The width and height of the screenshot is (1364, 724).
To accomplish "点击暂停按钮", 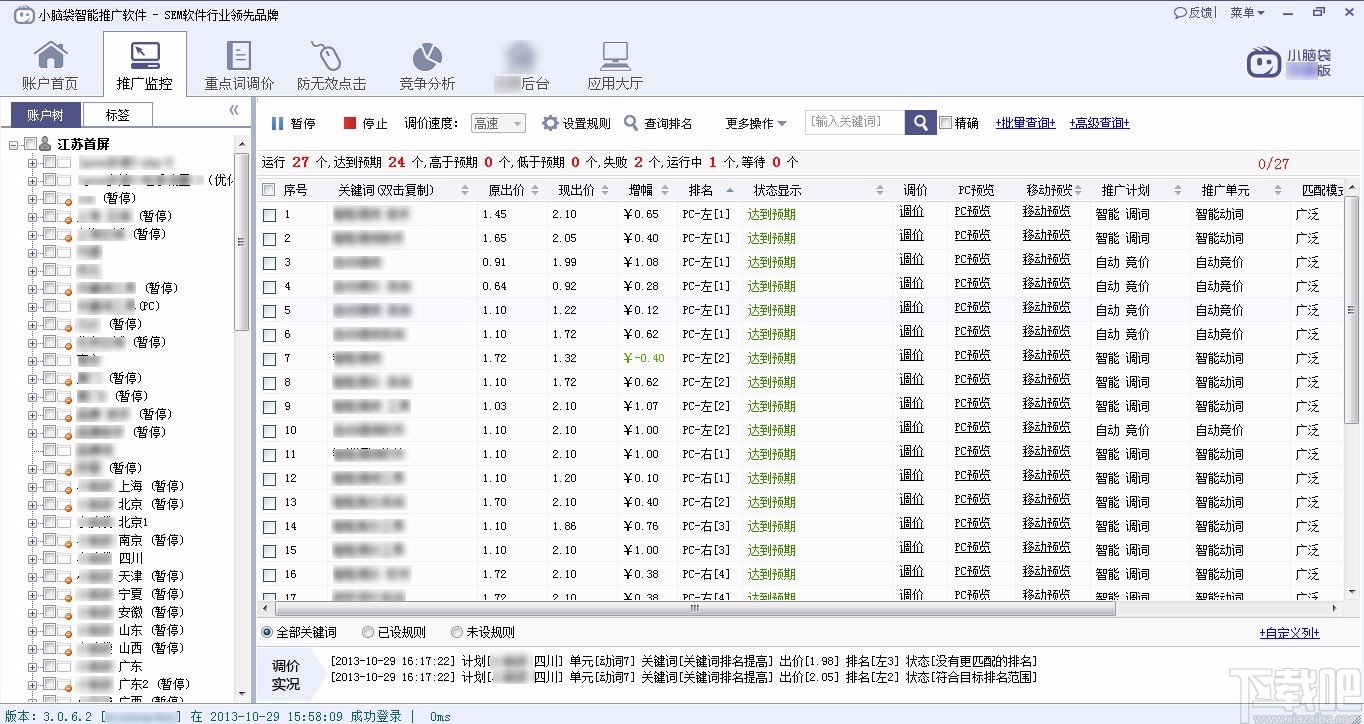I will 291,122.
